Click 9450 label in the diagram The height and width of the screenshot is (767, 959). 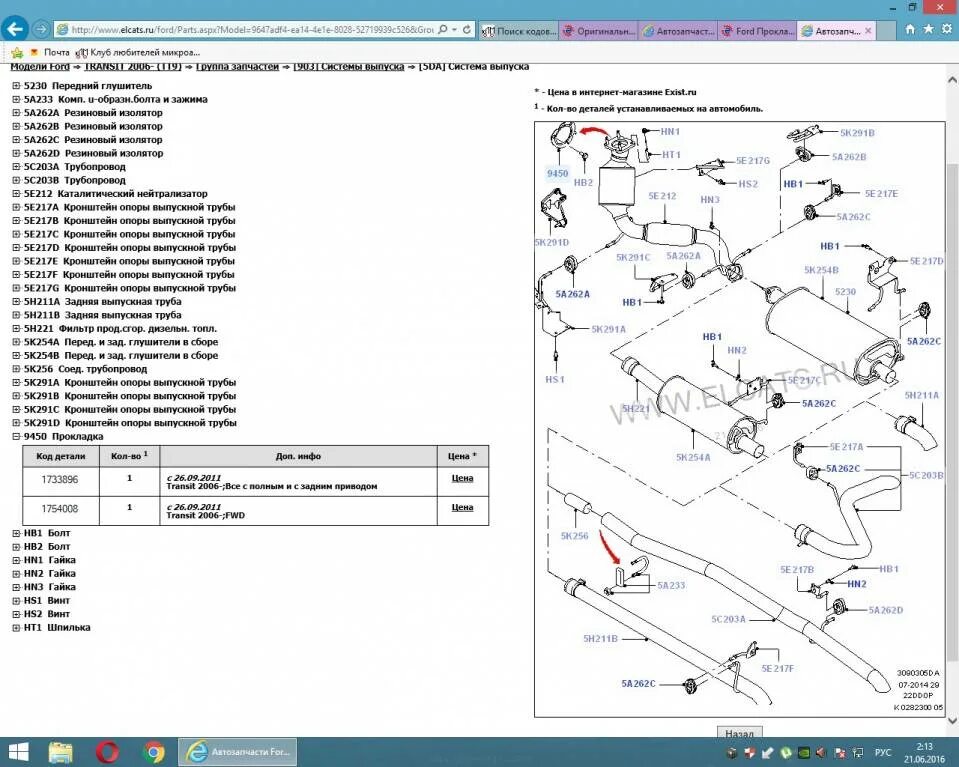point(557,174)
